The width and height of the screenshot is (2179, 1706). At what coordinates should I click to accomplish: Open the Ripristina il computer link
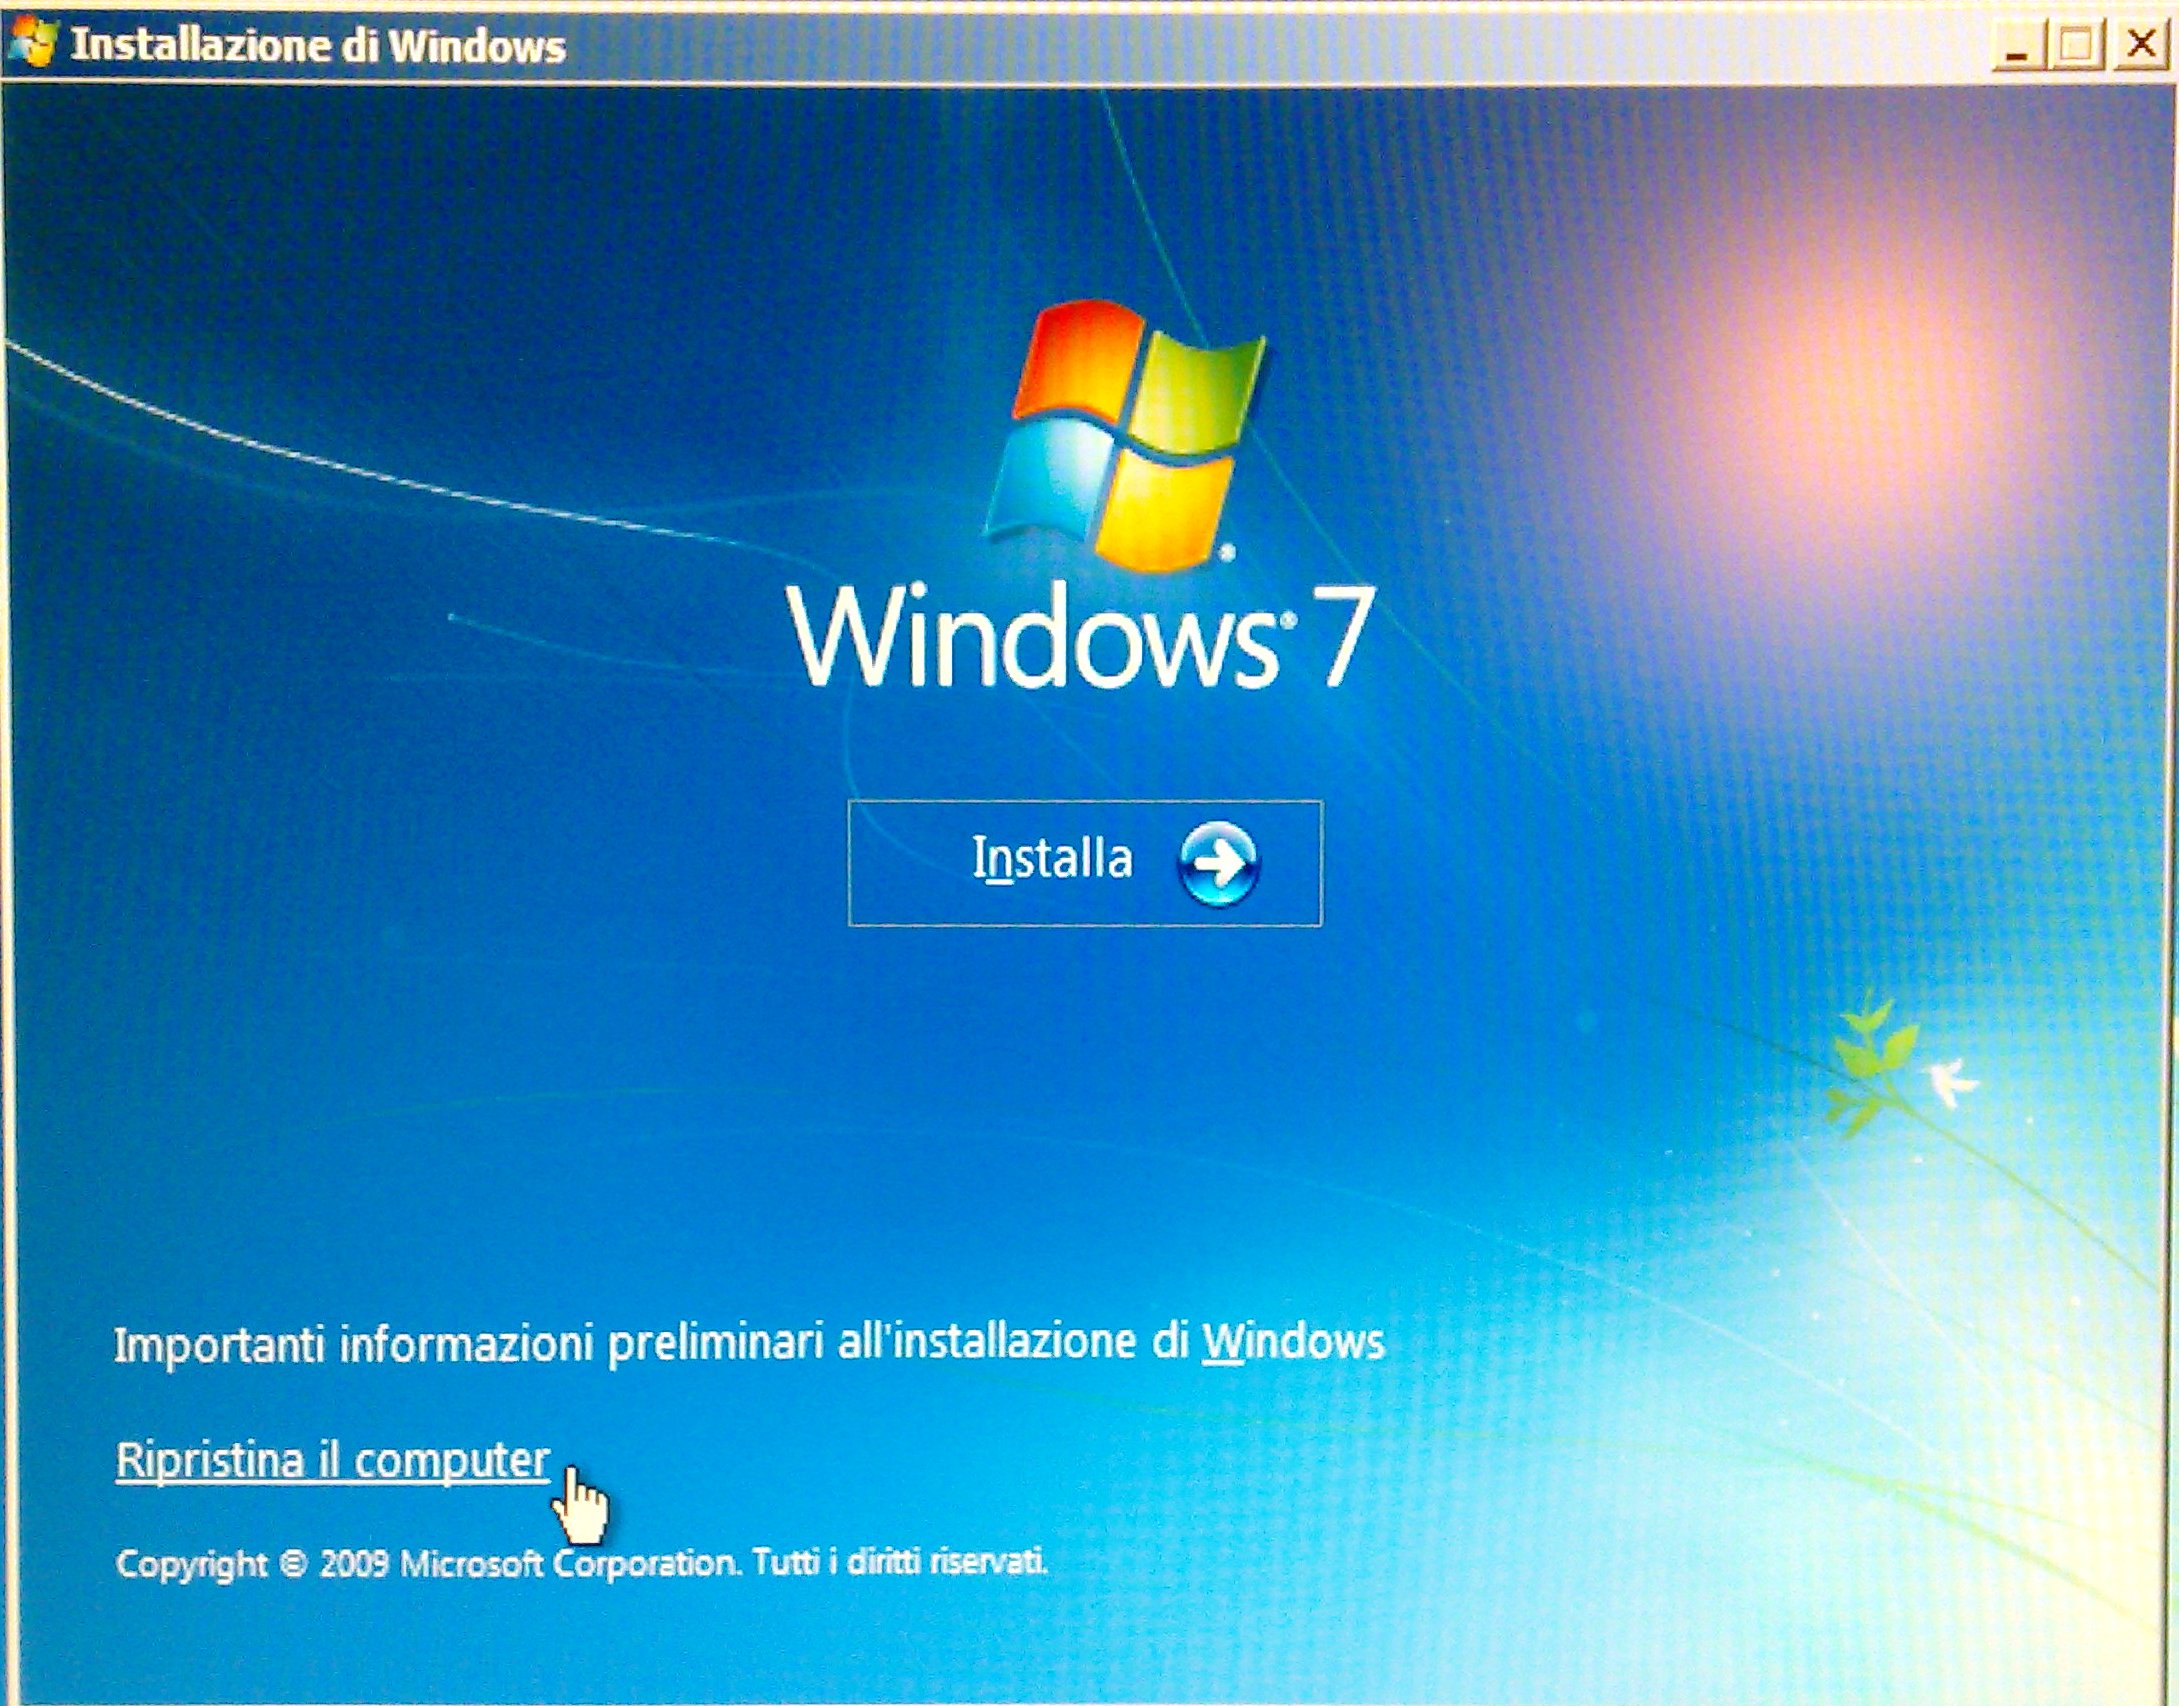[332, 1460]
